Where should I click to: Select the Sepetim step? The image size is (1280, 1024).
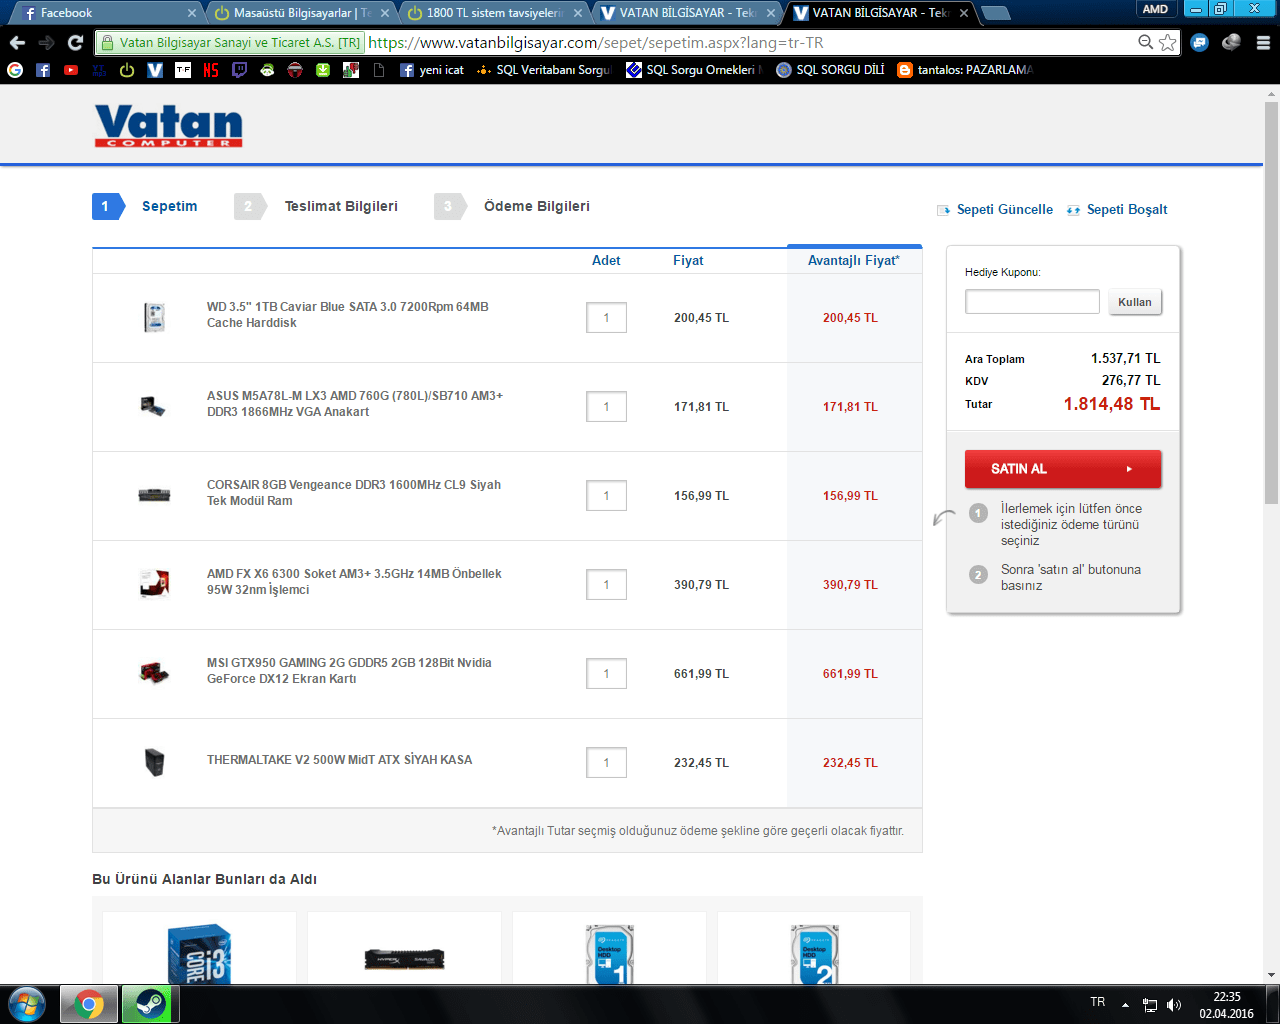coord(145,206)
